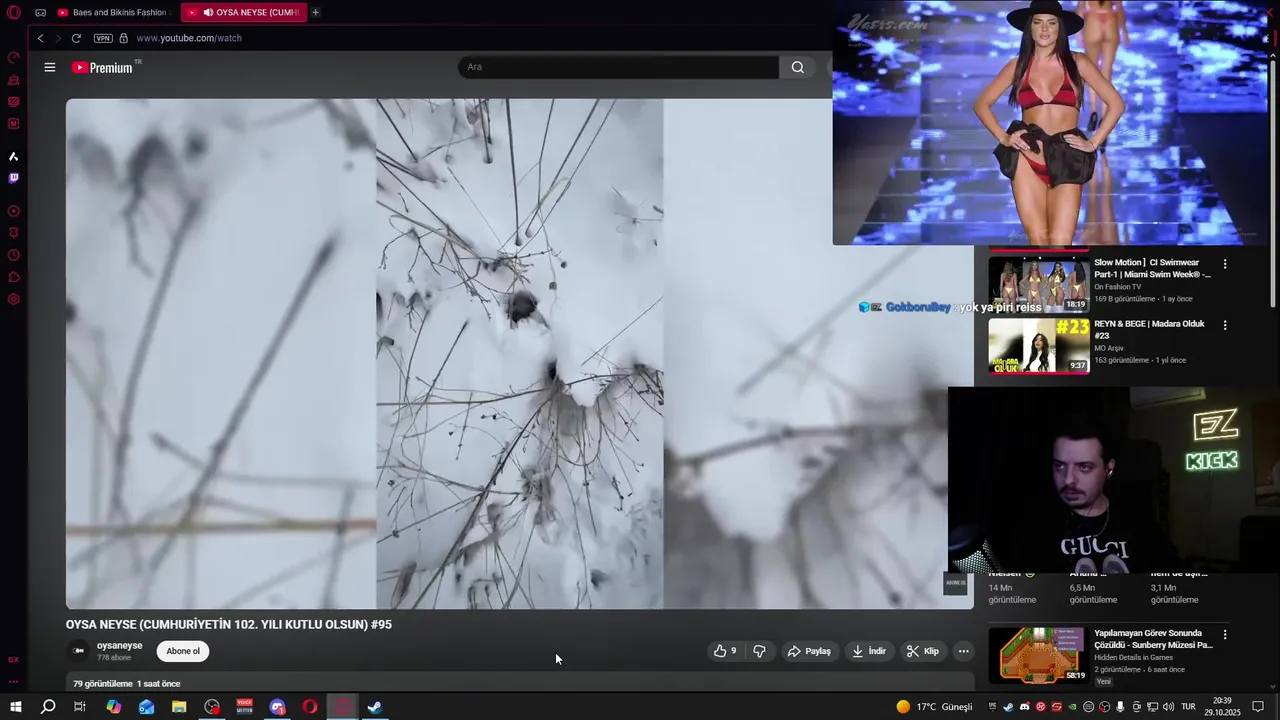Open the 17°C Güneşli weather widget
This screenshot has width=1280, height=720.
[x=934, y=707]
